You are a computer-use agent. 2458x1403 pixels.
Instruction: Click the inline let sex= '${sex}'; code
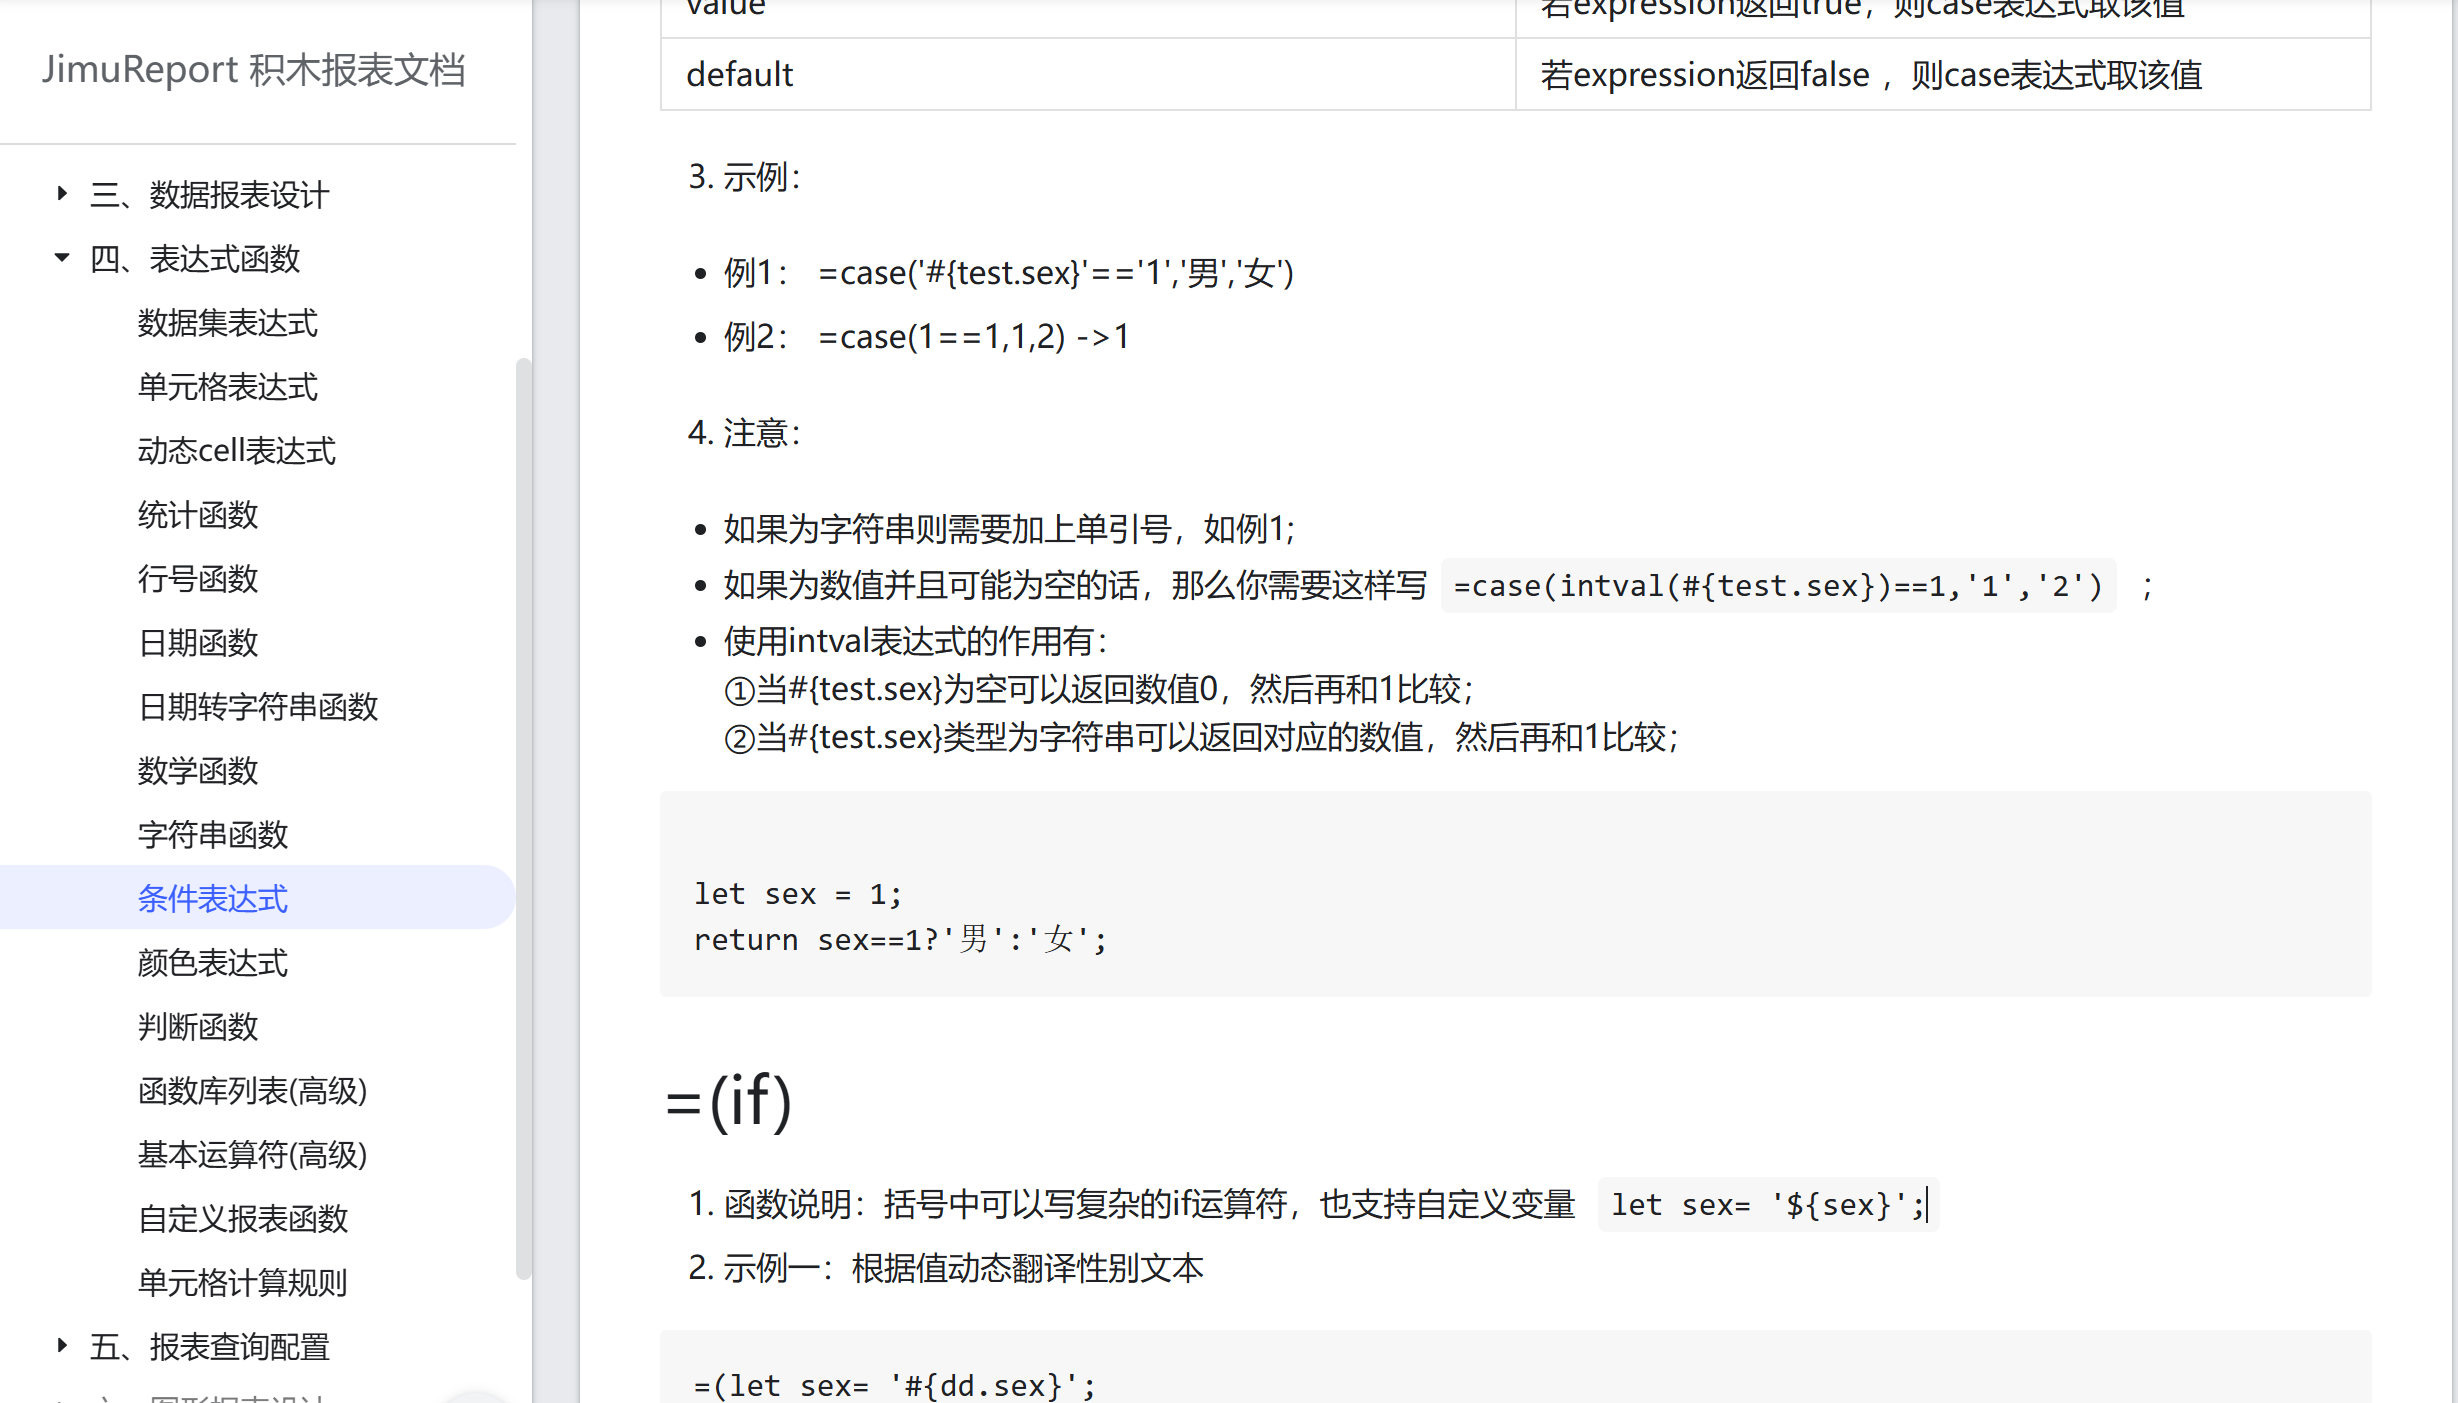click(1767, 1204)
